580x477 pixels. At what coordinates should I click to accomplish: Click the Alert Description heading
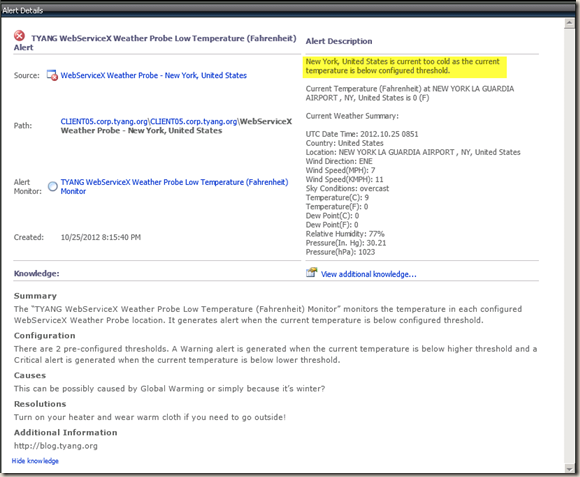[x=339, y=41]
